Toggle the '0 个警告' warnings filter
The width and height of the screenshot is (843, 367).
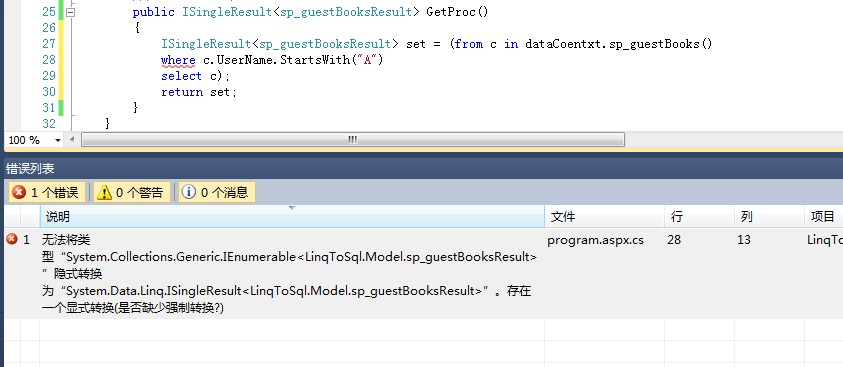tap(132, 192)
